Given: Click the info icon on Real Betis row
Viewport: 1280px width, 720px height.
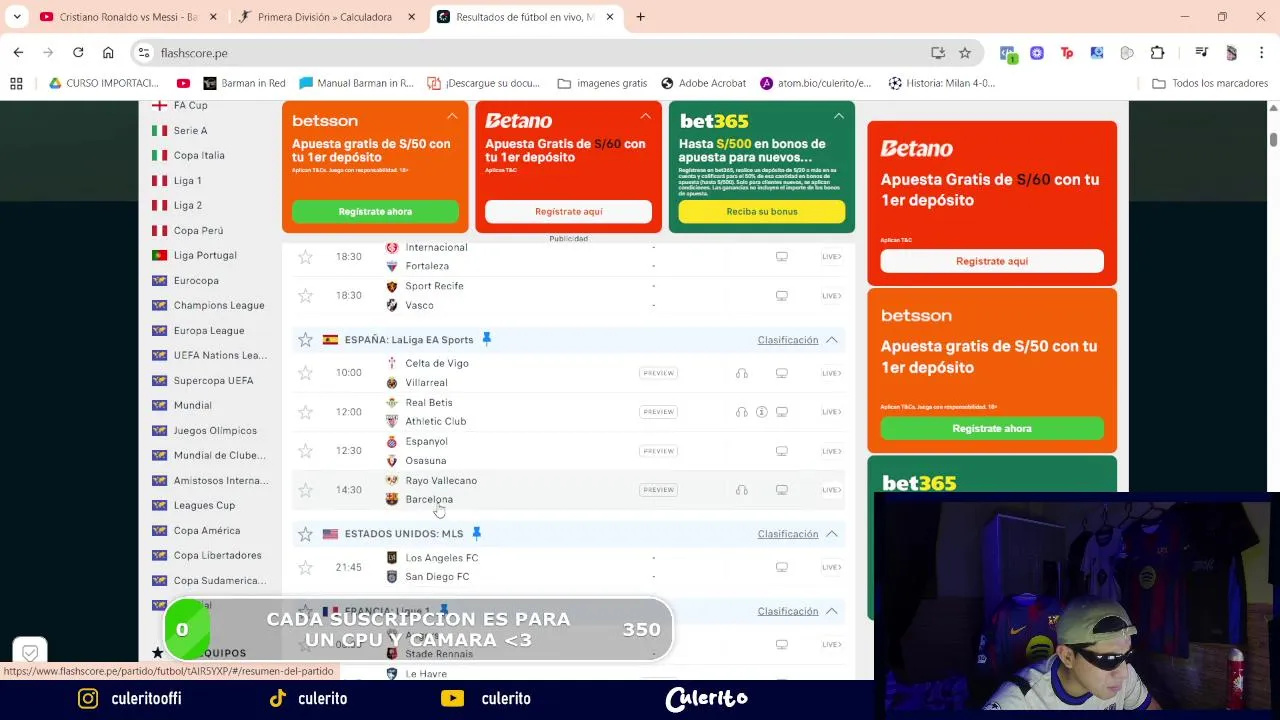Looking at the screenshot, I should pyautogui.click(x=761, y=412).
